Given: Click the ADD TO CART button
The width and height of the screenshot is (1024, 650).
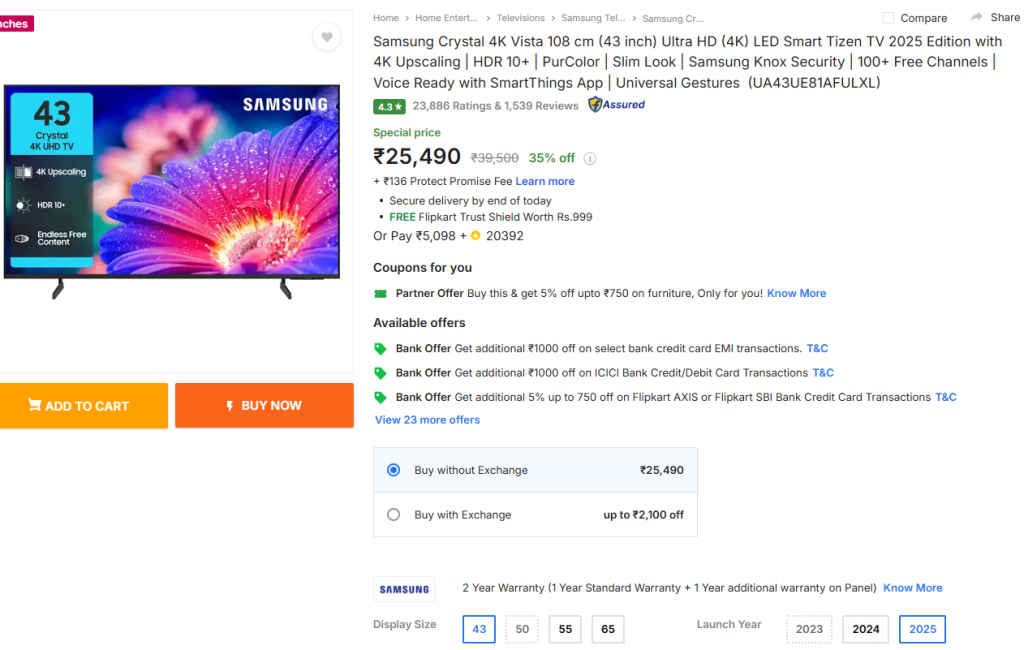Looking at the screenshot, I should coord(84,405).
